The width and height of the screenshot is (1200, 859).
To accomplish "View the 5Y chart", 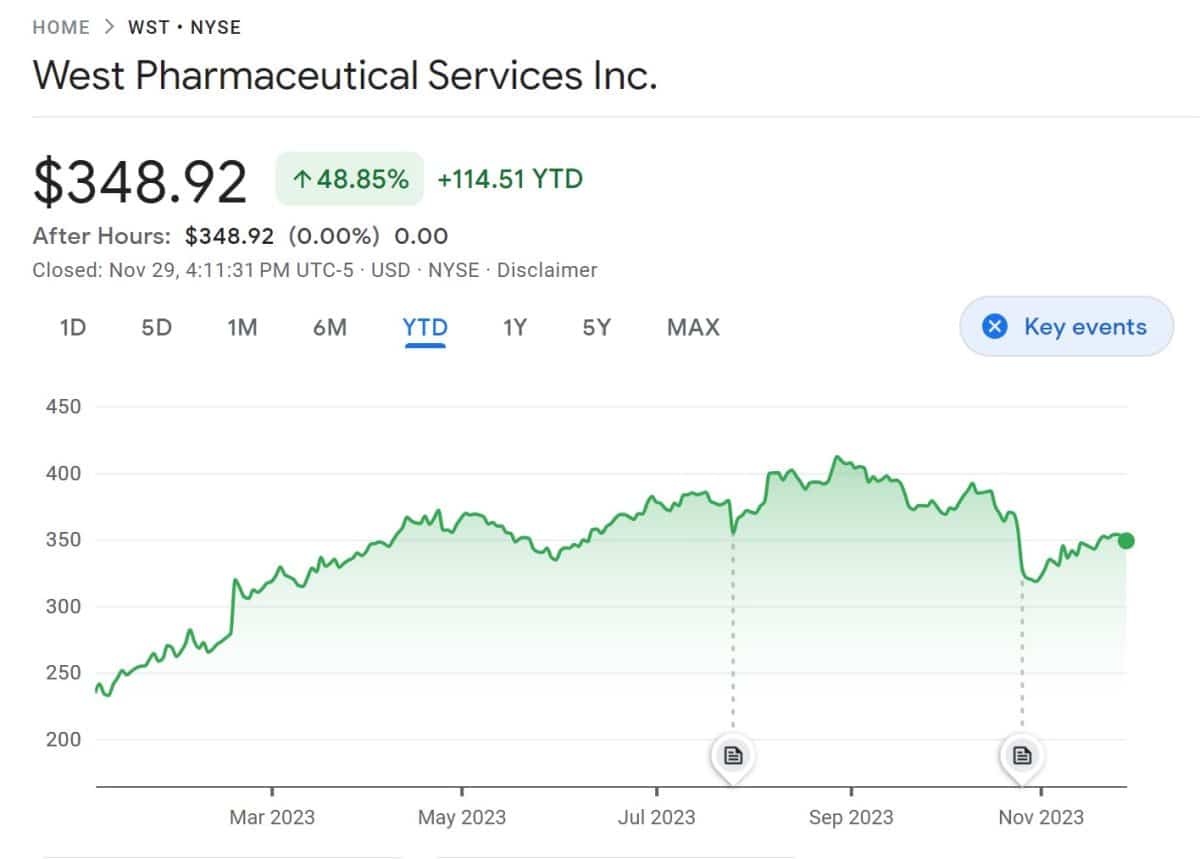I will tap(595, 327).
